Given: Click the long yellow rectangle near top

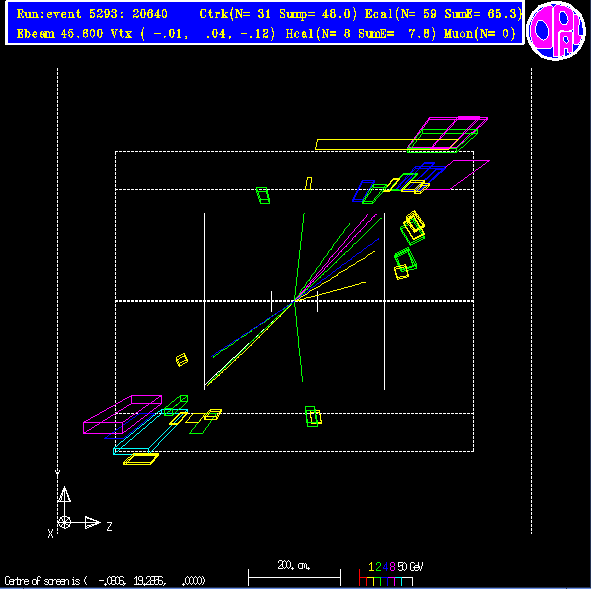Looking at the screenshot, I should pos(386,144).
